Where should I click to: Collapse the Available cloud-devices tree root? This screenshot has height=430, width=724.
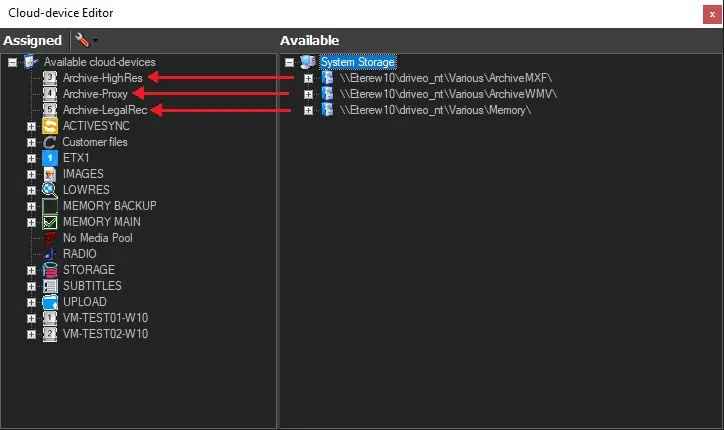pyautogui.click(x=12, y=62)
